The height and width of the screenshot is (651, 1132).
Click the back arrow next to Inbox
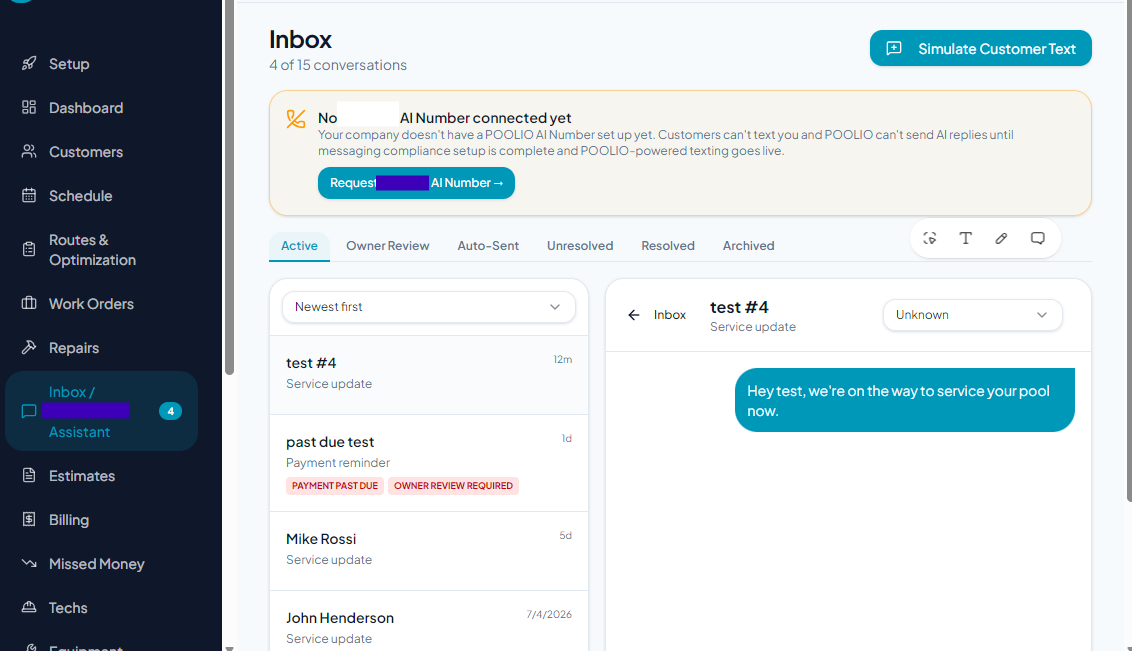click(x=634, y=315)
